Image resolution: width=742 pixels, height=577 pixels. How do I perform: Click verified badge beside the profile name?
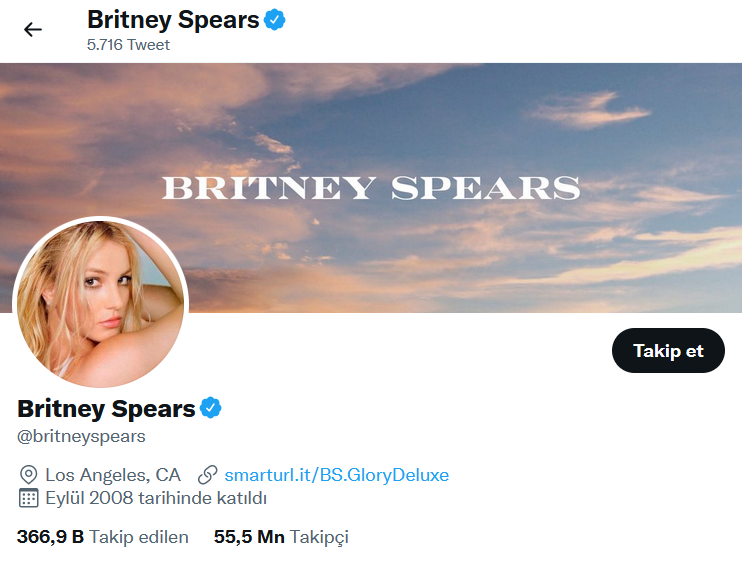coord(210,408)
